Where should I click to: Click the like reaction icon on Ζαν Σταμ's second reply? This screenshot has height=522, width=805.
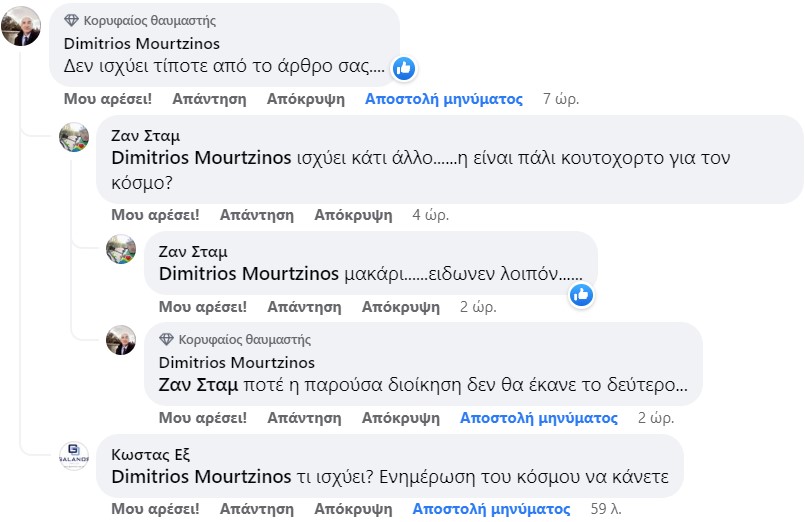tap(581, 295)
